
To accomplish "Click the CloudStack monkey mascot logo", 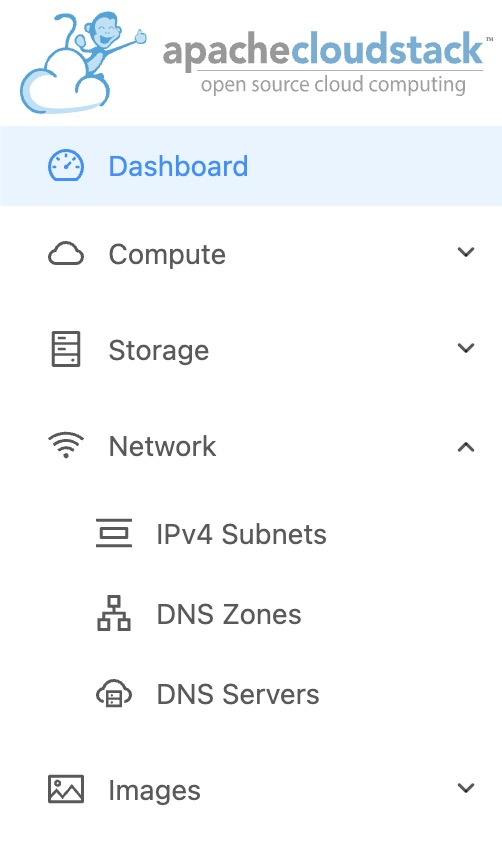I will pyautogui.click(x=83, y=63).
